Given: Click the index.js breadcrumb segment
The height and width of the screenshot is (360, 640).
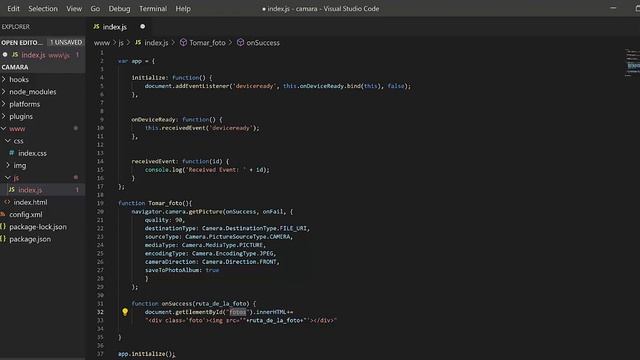Looking at the screenshot, I should pos(156,43).
